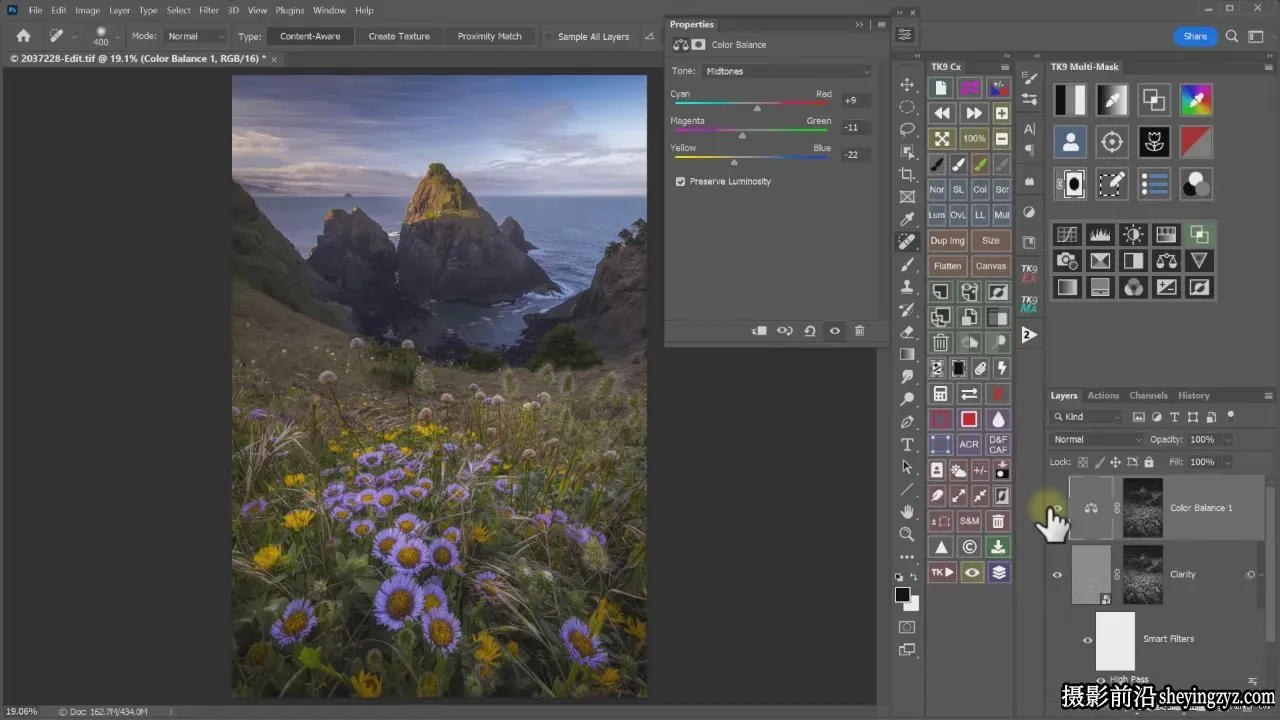Viewport: 1280px width, 720px height.
Task: Switch to the Channels tab
Action: (x=1148, y=395)
